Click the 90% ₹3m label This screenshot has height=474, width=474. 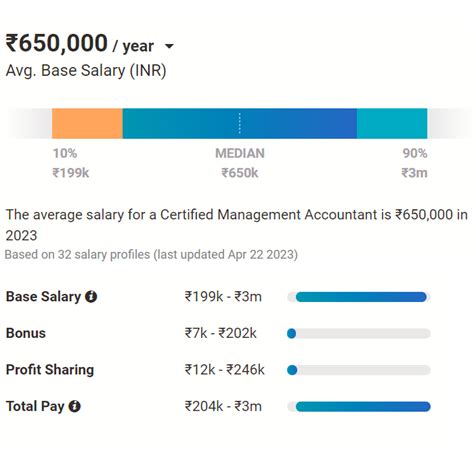[x=414, y=163]
